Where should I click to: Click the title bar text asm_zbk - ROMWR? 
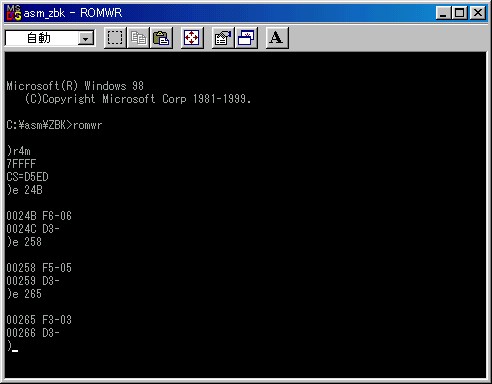point(73,13)
